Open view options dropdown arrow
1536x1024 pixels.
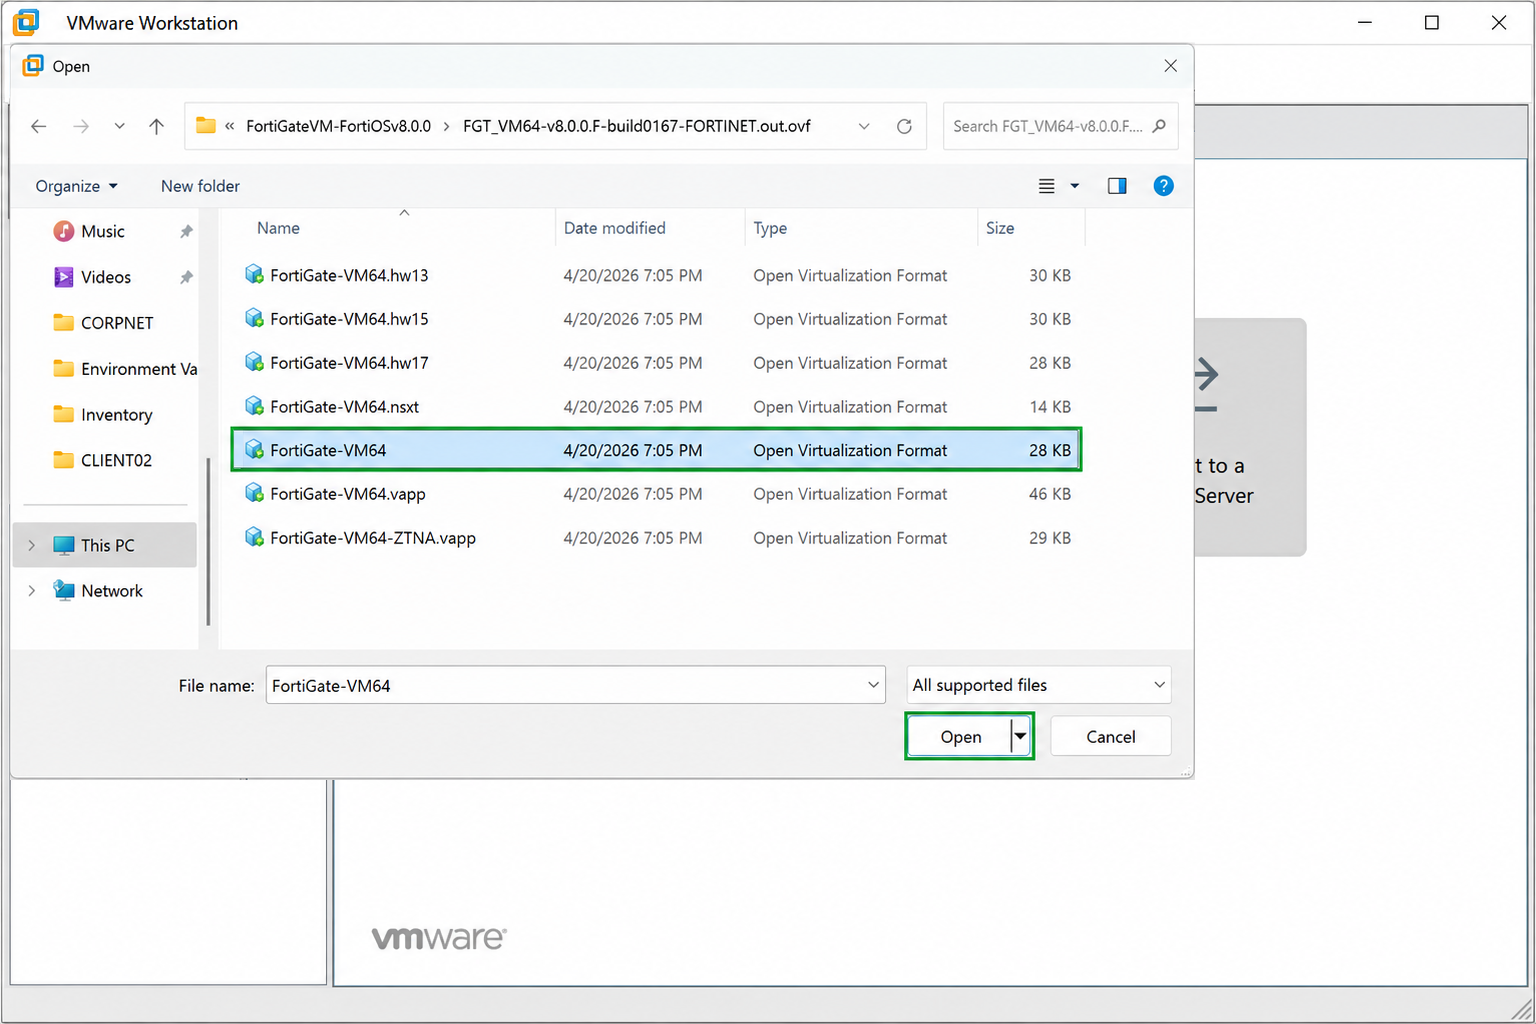(1075, 186)
